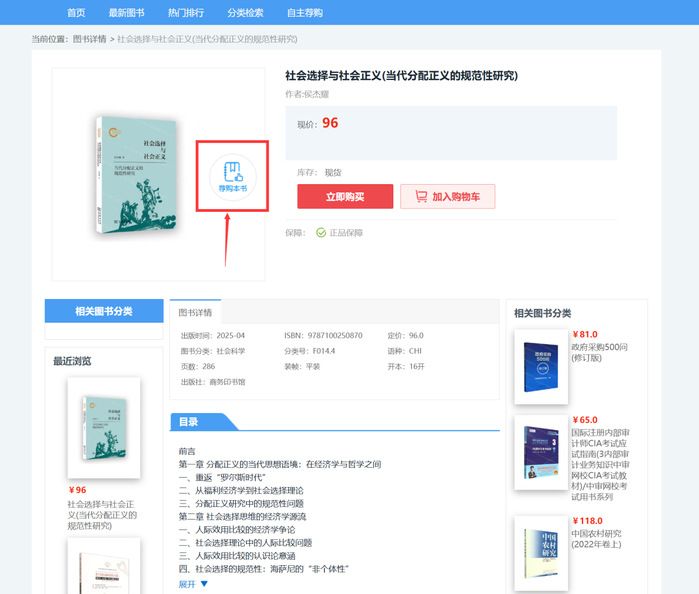This screenshot has width=699, height=594.
Task: Open the 首页 menu item
Action: click(76, 12)
